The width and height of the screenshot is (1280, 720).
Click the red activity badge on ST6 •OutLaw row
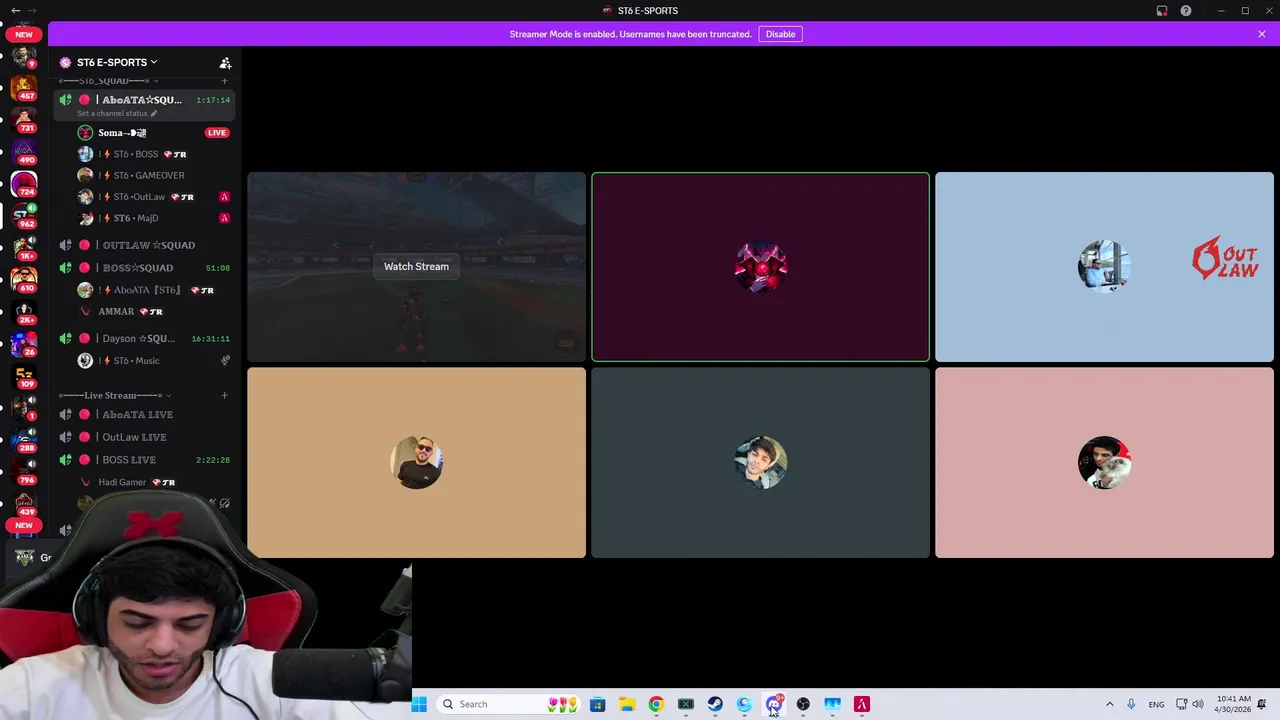(224, 197)
